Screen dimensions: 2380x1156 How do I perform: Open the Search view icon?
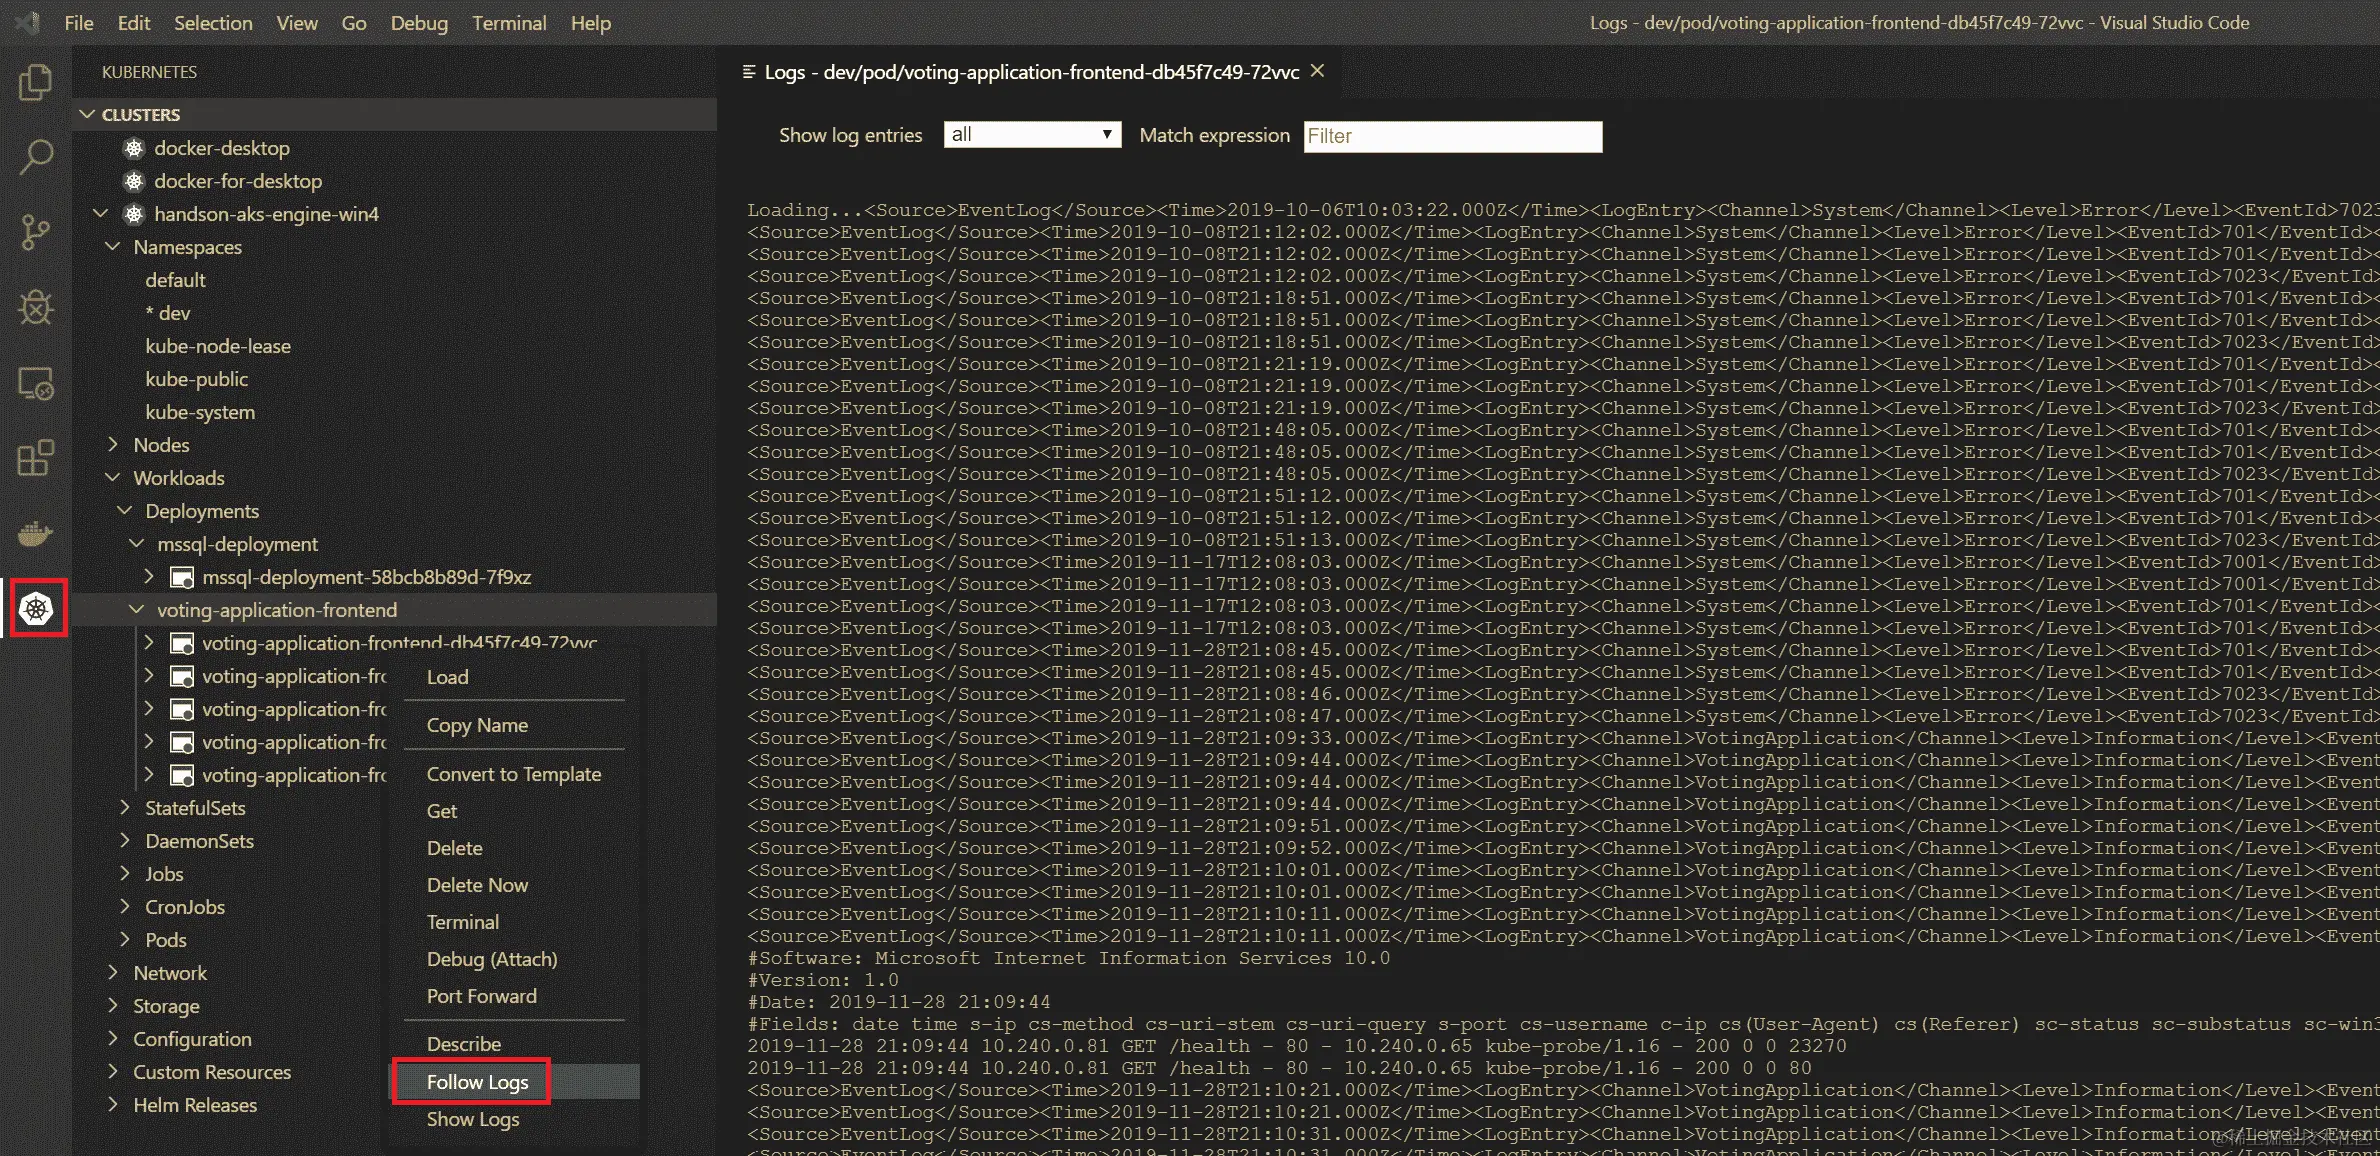pyautogui.click(x=36, y=157)
